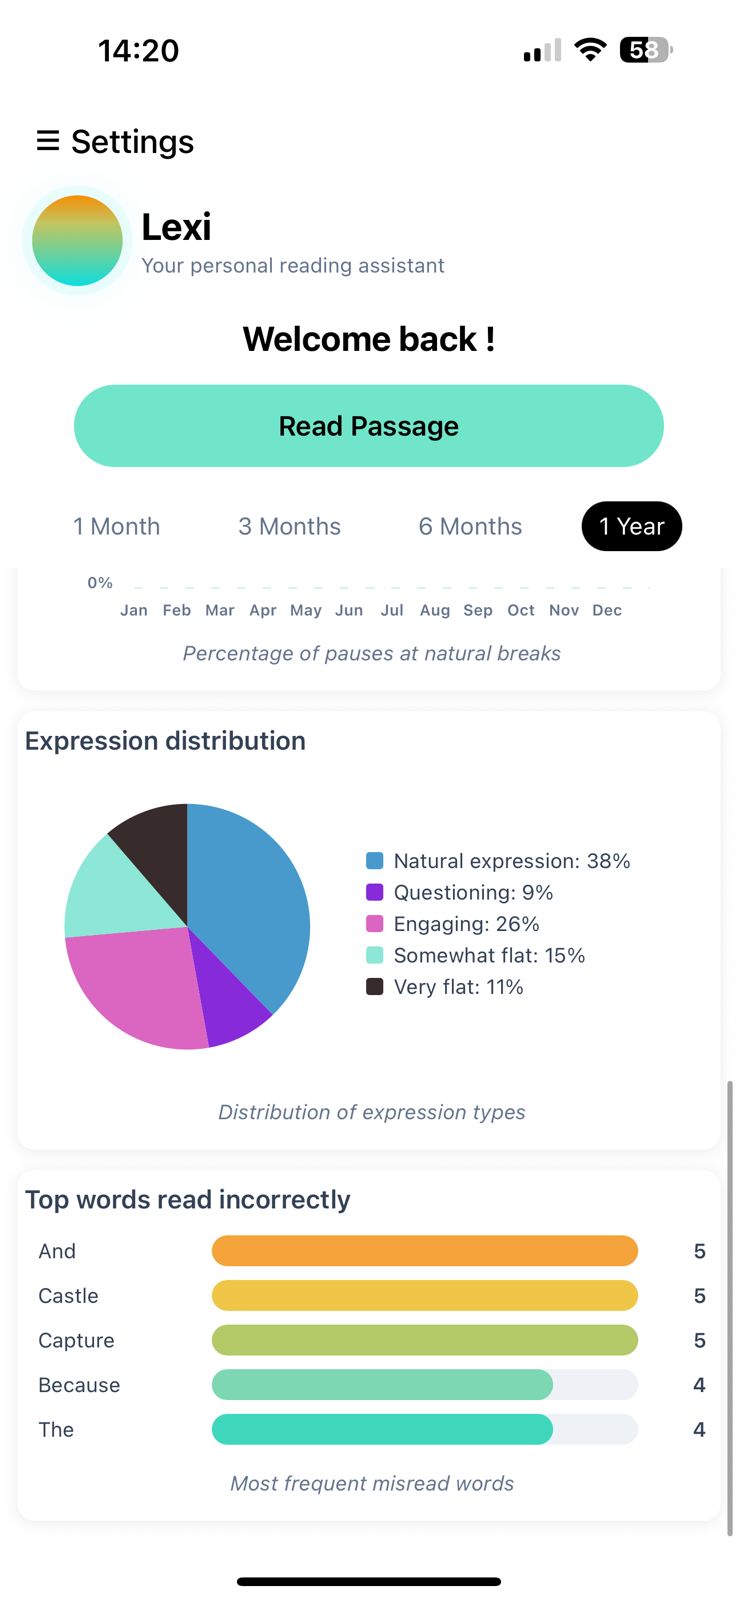Viewport: 738px width, 1600px height.
Task: Open Settings
Action: 131,141
